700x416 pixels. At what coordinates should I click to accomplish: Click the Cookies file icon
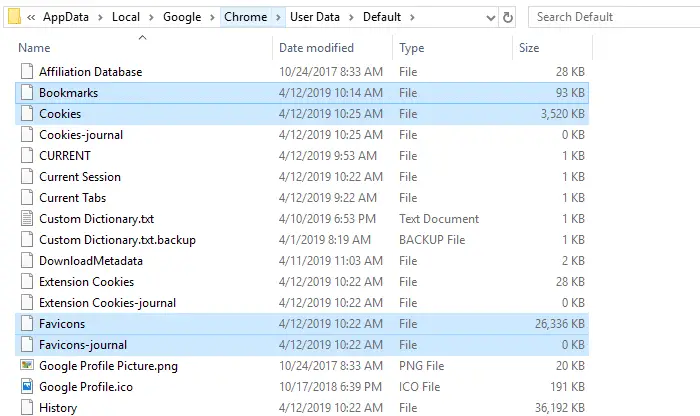coord(27,113)
